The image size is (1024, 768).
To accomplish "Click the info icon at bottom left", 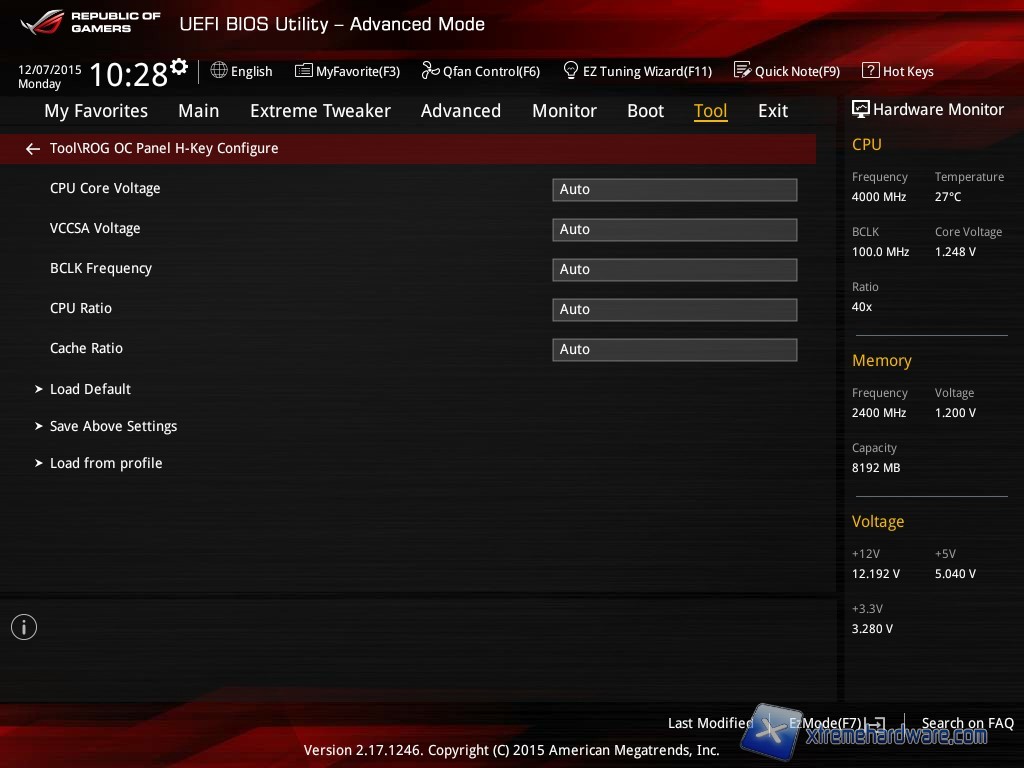I will point(24,627).
